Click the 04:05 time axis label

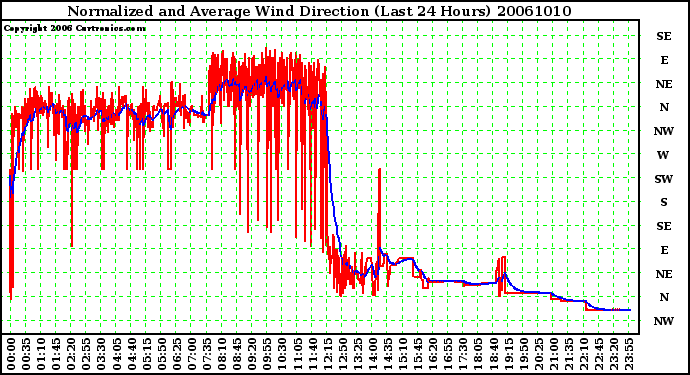coord(117,354)
